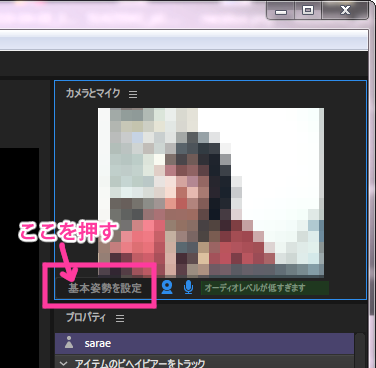Image resolution: width=376 pixels, height=368 pixels.
Task: Toggle the webcam camera icon
Action: (x=167, y=287)
